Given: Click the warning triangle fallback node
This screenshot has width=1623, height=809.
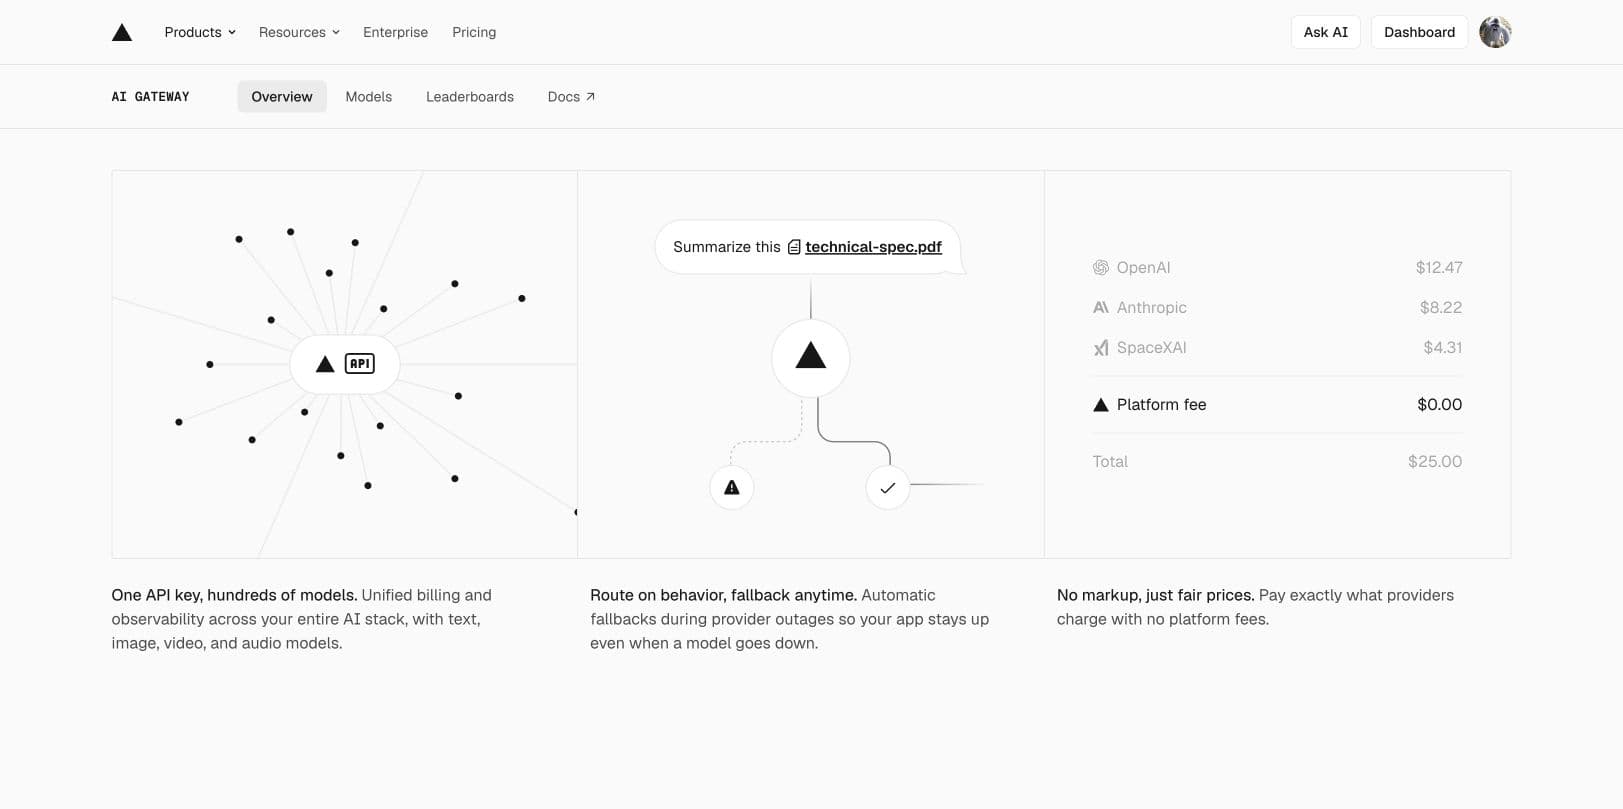Looking at the screenshot, I should point(732,488).
